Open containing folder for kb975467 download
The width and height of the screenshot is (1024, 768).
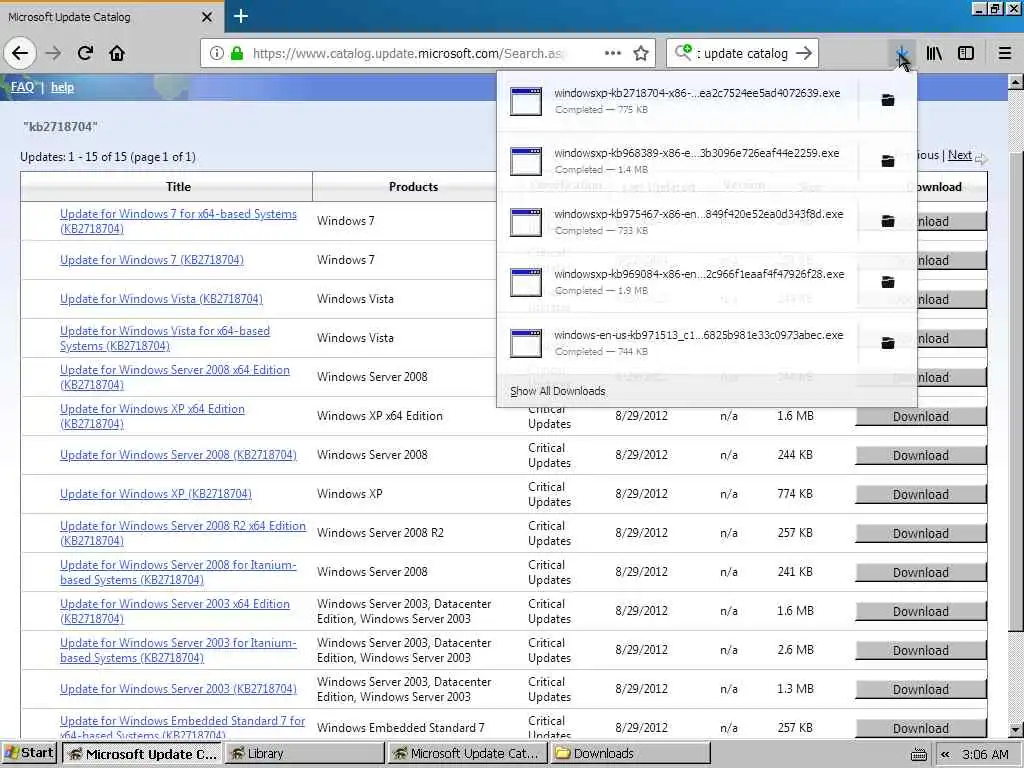(888, 221)
